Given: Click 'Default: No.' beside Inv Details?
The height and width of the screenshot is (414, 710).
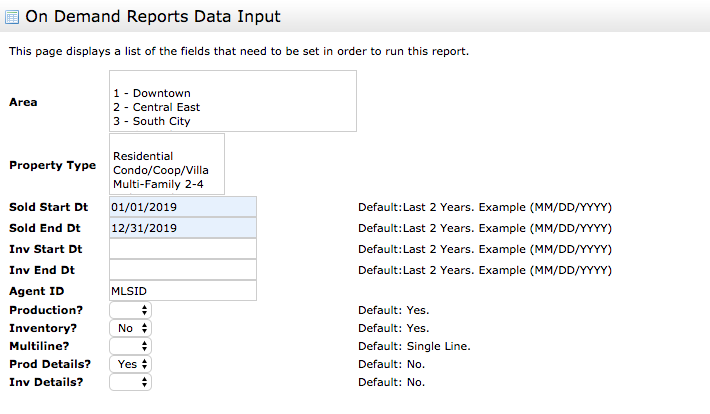Looking at the screenshot, I should click(391, 382).
